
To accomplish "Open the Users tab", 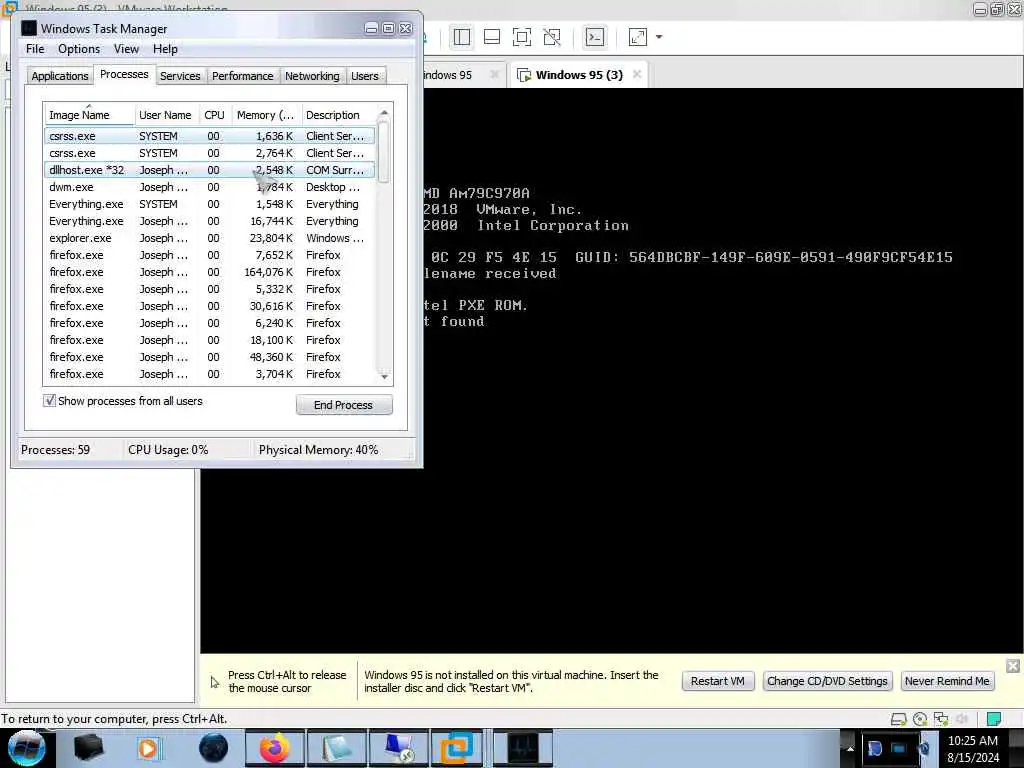I will 364,76.
